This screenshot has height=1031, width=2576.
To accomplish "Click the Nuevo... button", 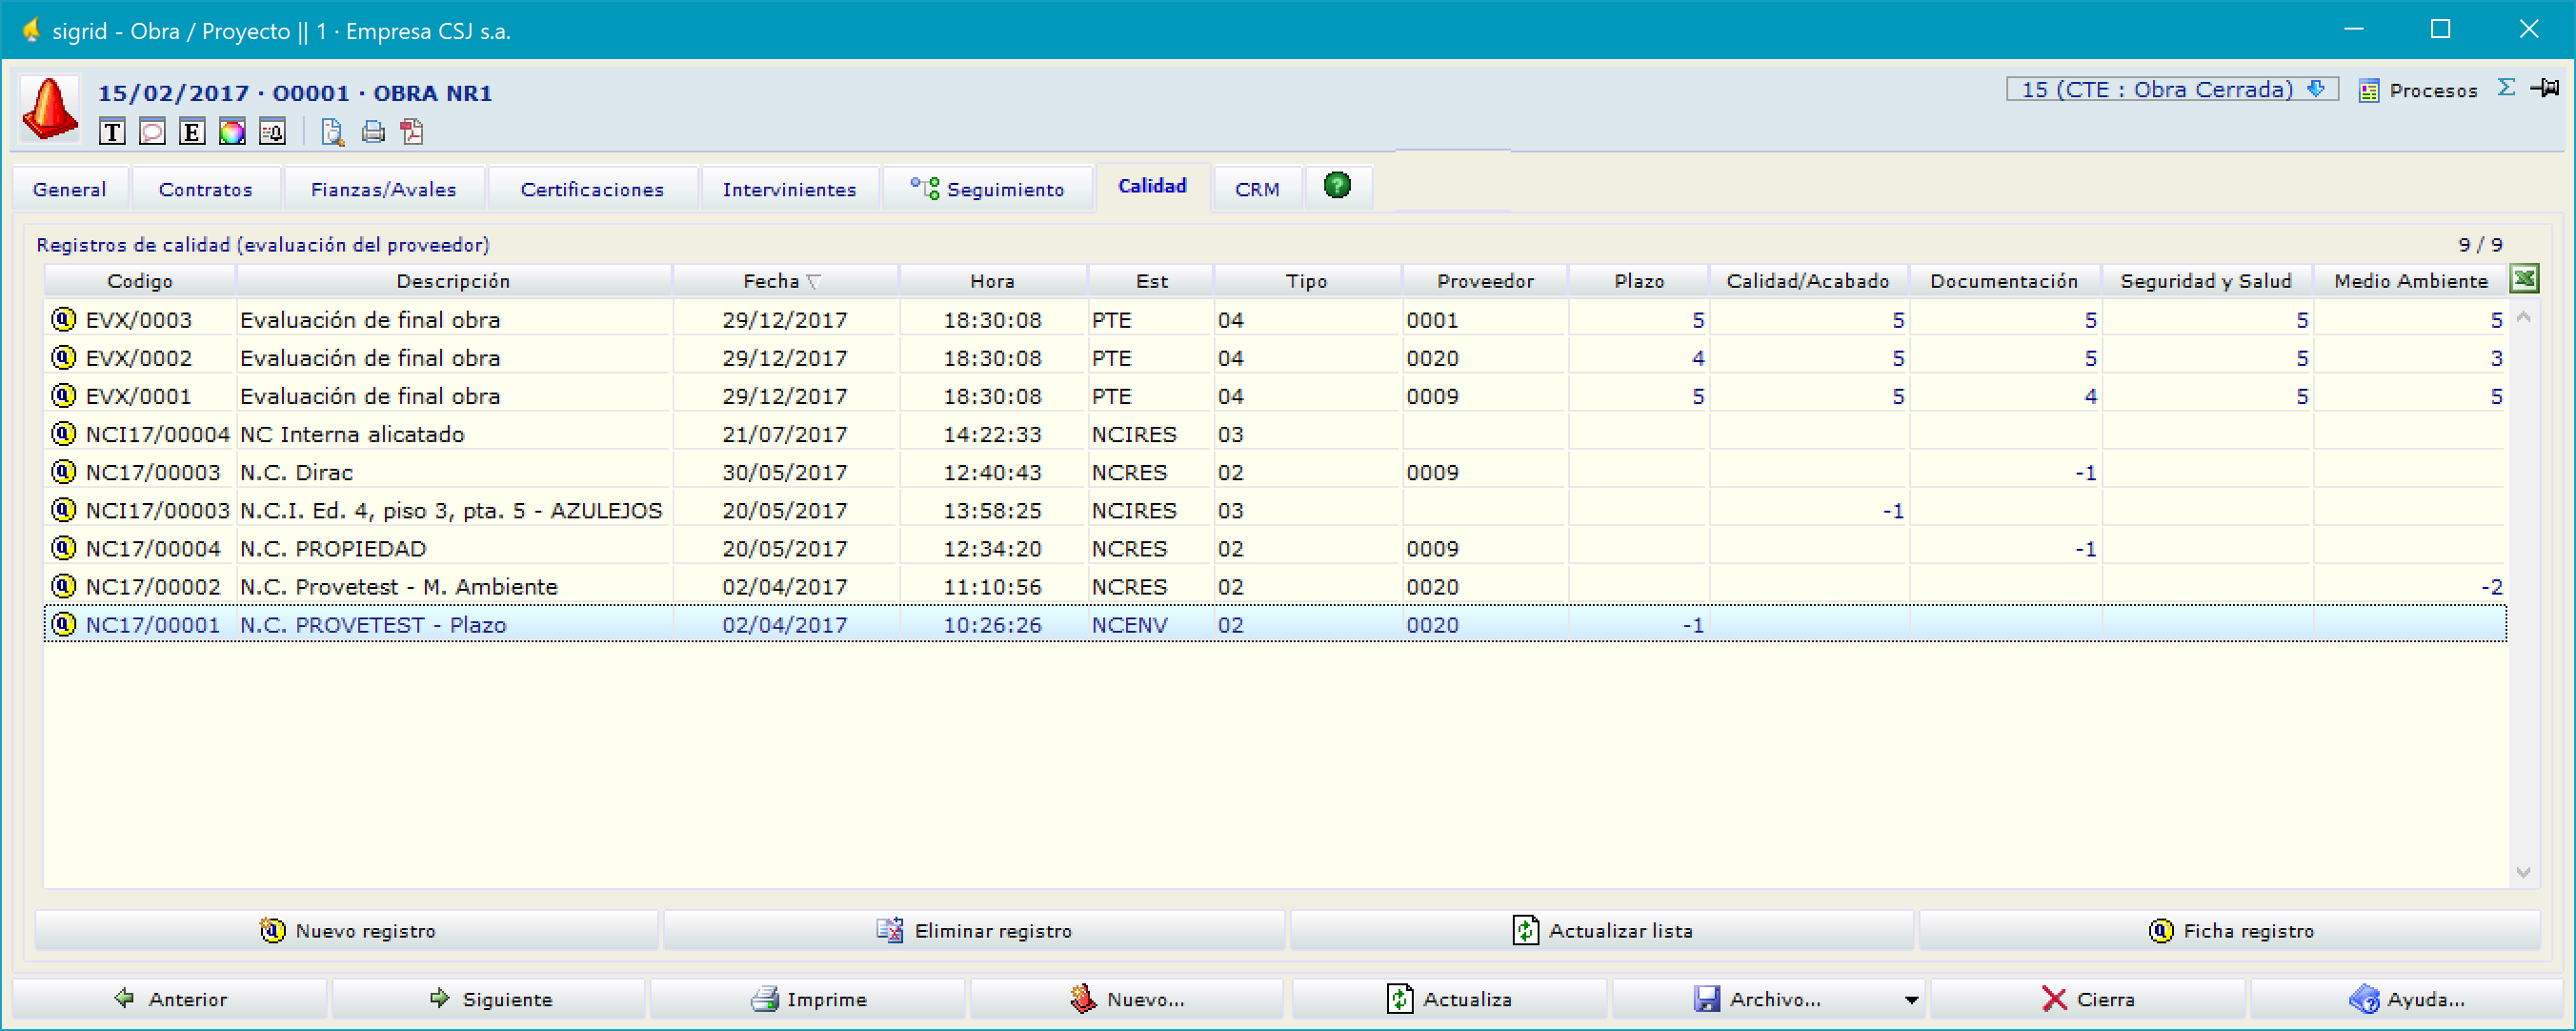I will click(x=1127, y=998).
